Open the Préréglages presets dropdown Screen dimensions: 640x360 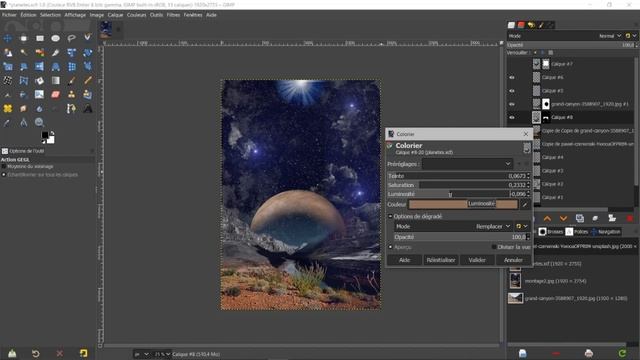tap(467, 164)
